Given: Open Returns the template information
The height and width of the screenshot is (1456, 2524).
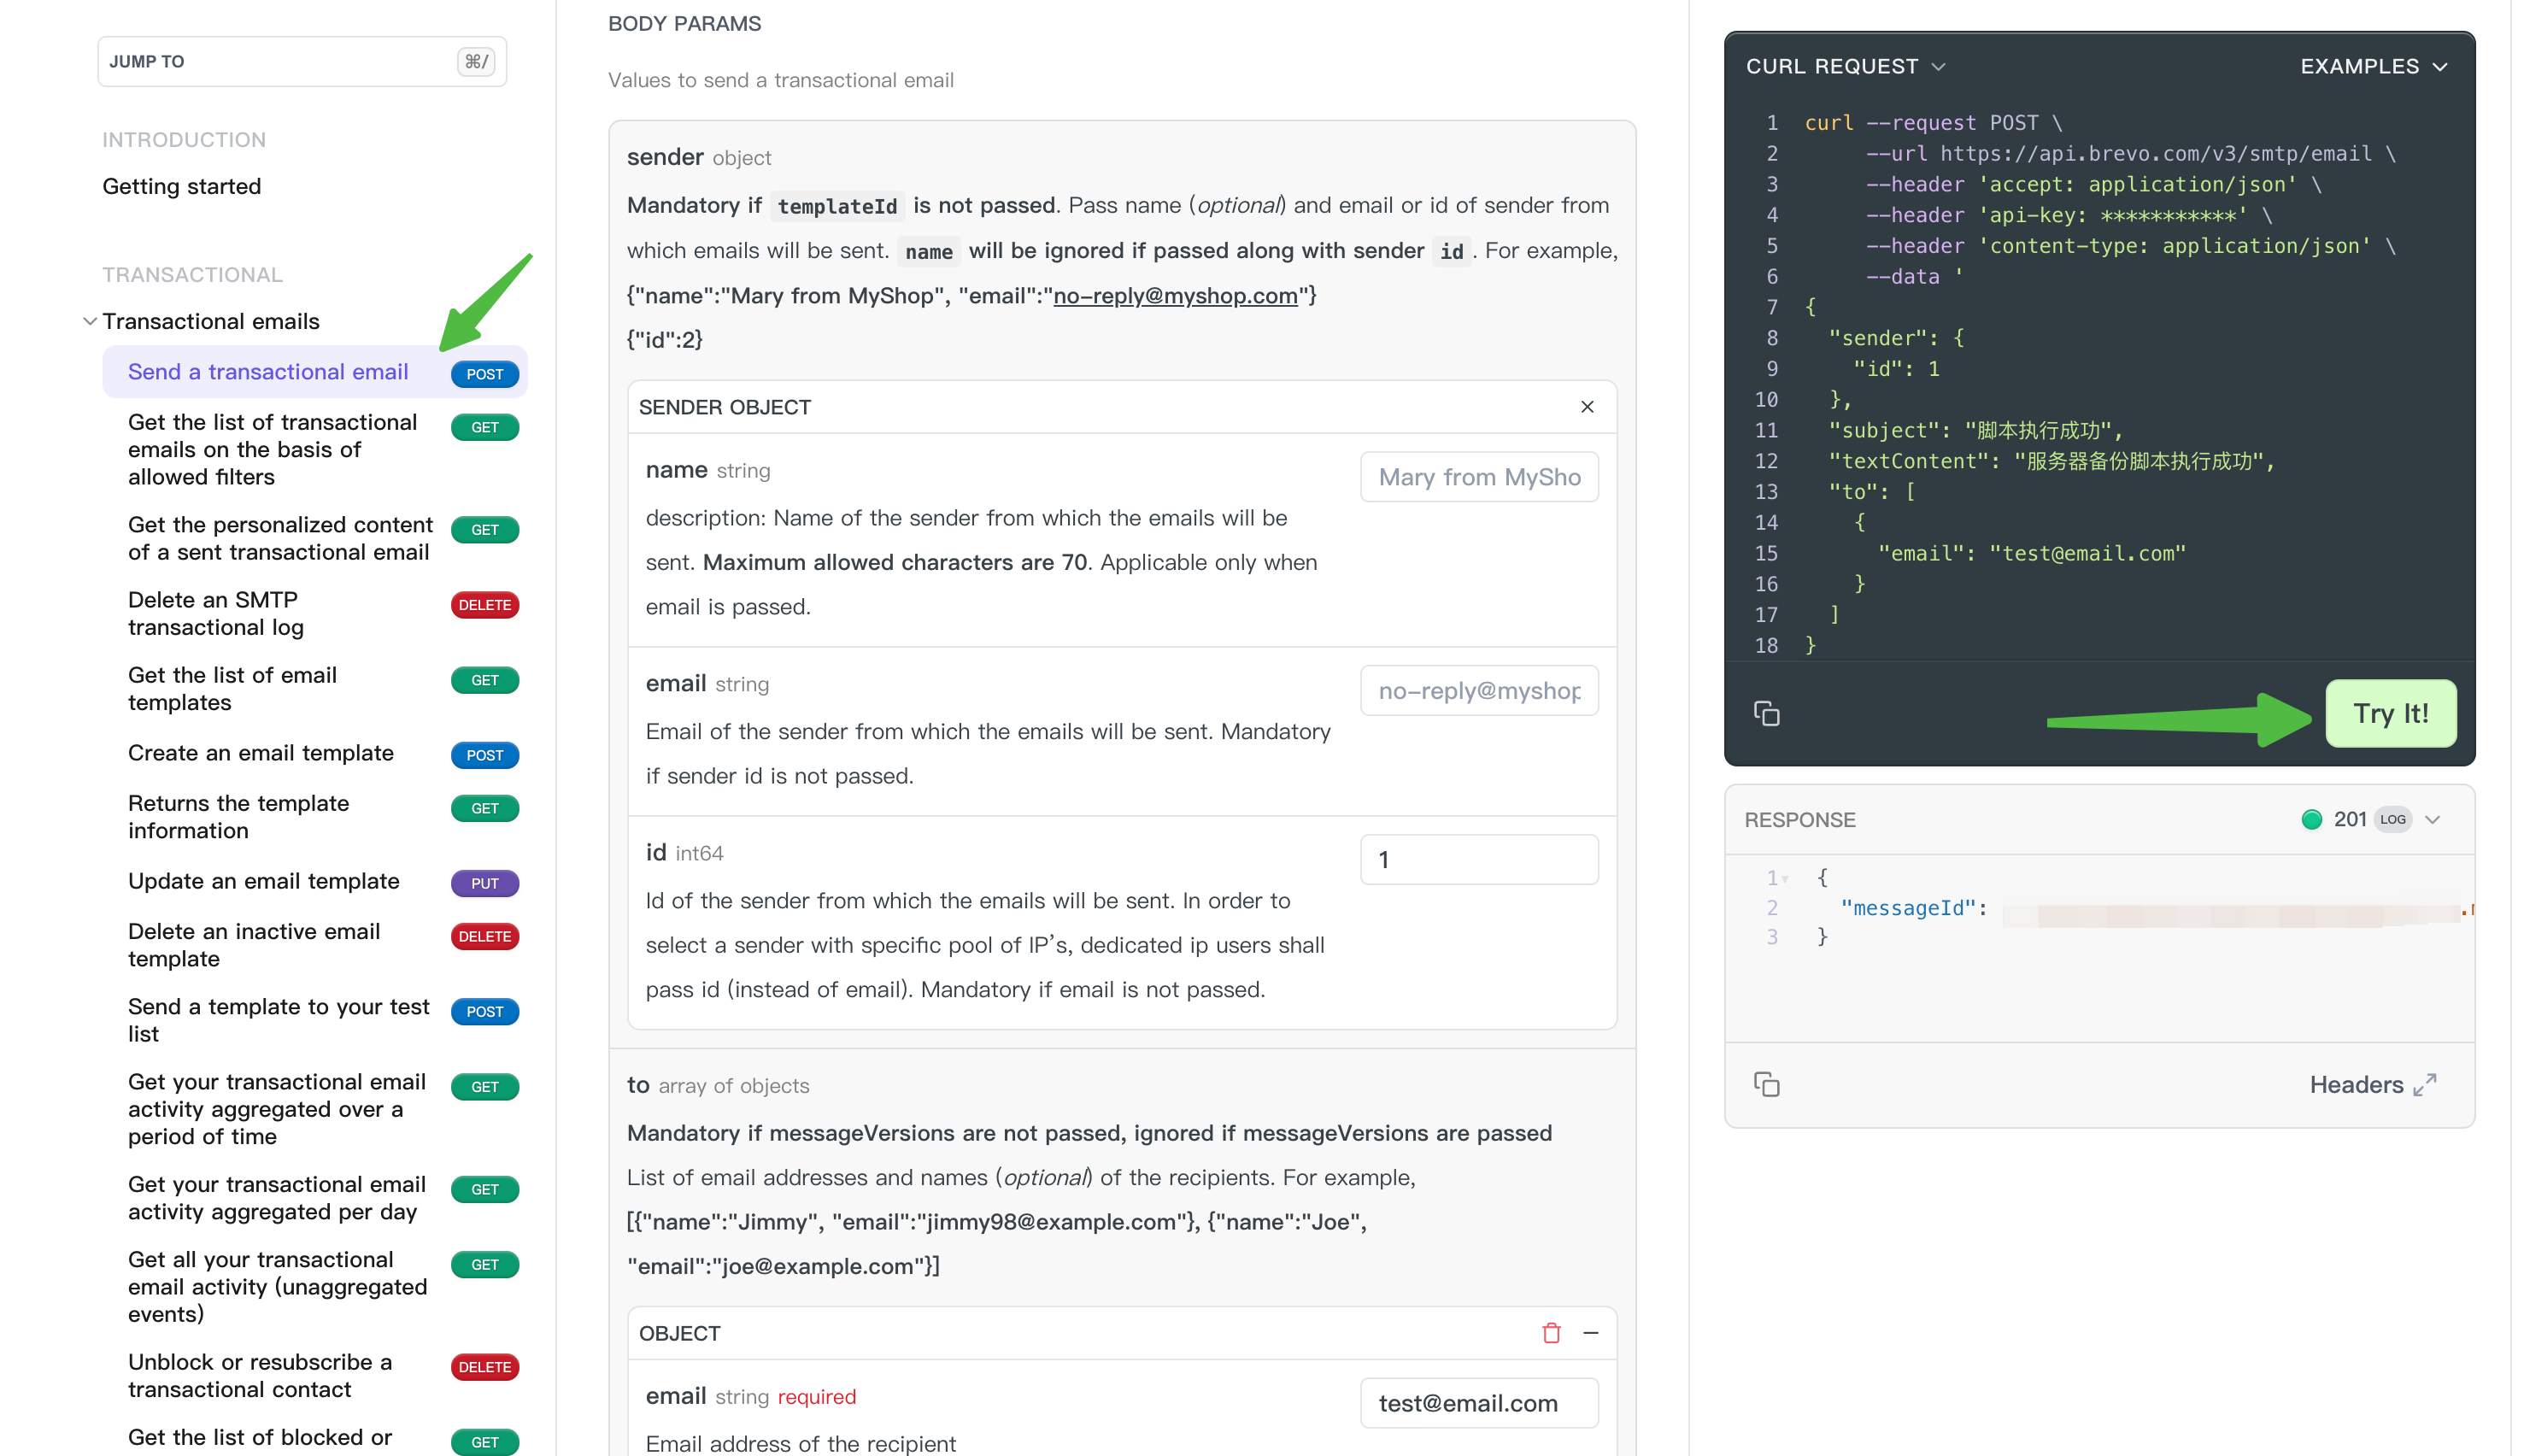Looking at the screenshot, I should point(238,816).
